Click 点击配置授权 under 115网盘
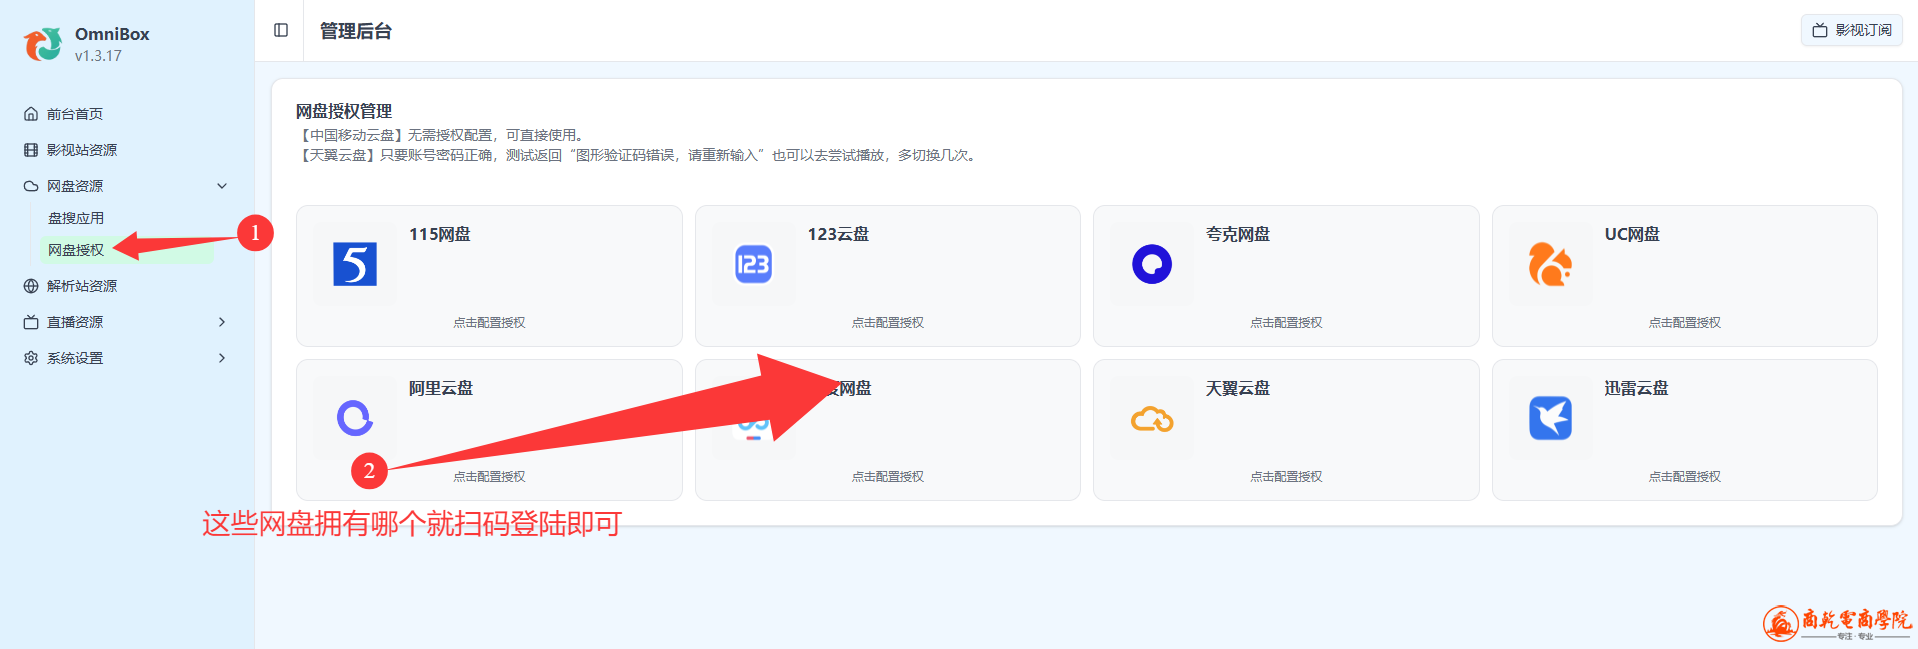 pos(489,323)
